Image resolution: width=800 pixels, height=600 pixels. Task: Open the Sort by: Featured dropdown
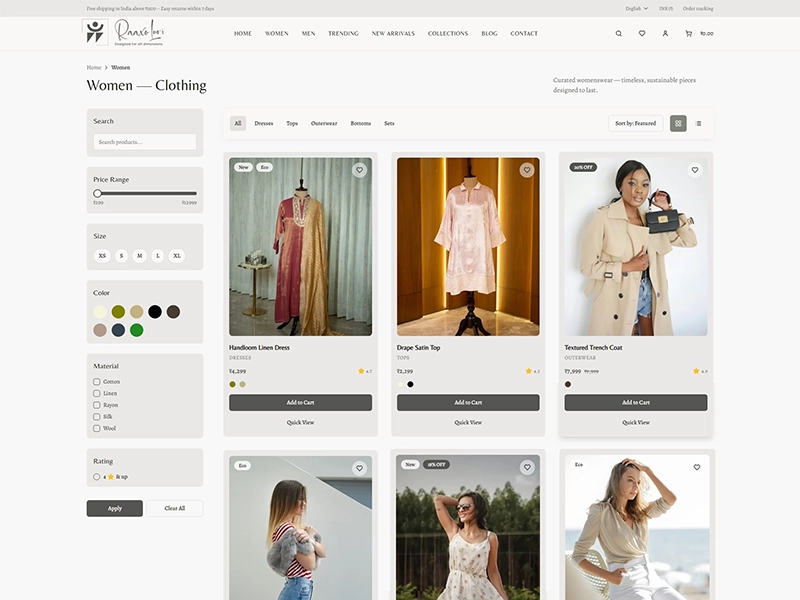click(635, 123)
